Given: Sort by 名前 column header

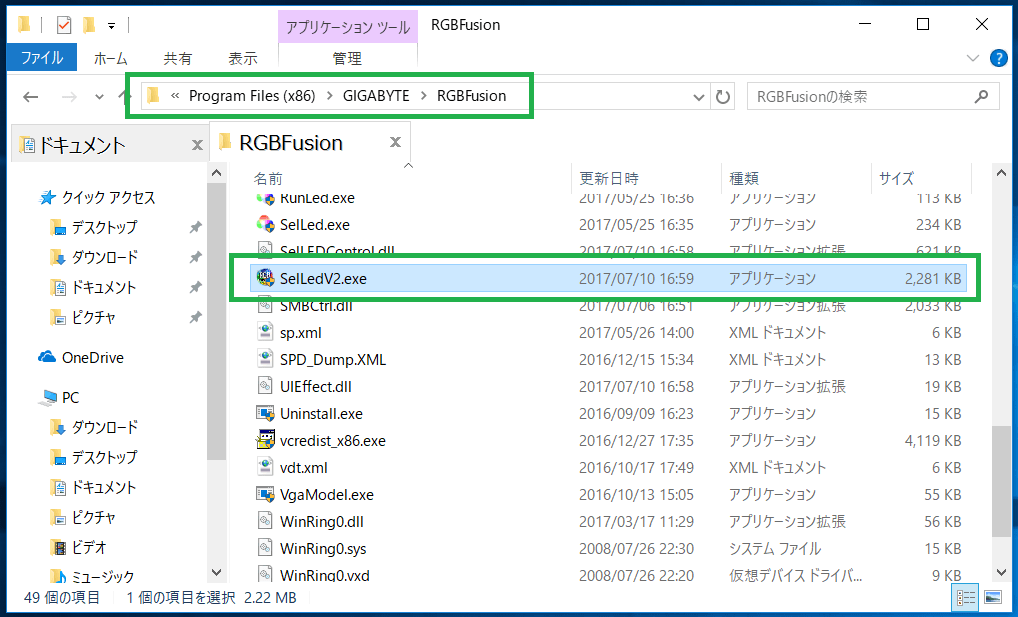Looking at the screenshot, I should click(268, 179).
